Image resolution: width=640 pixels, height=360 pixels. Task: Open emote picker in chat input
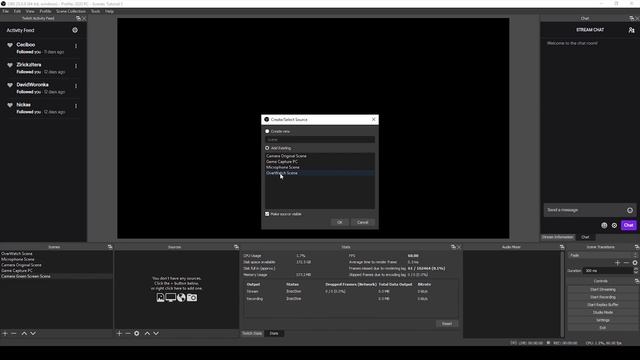[x=630, y=210]
